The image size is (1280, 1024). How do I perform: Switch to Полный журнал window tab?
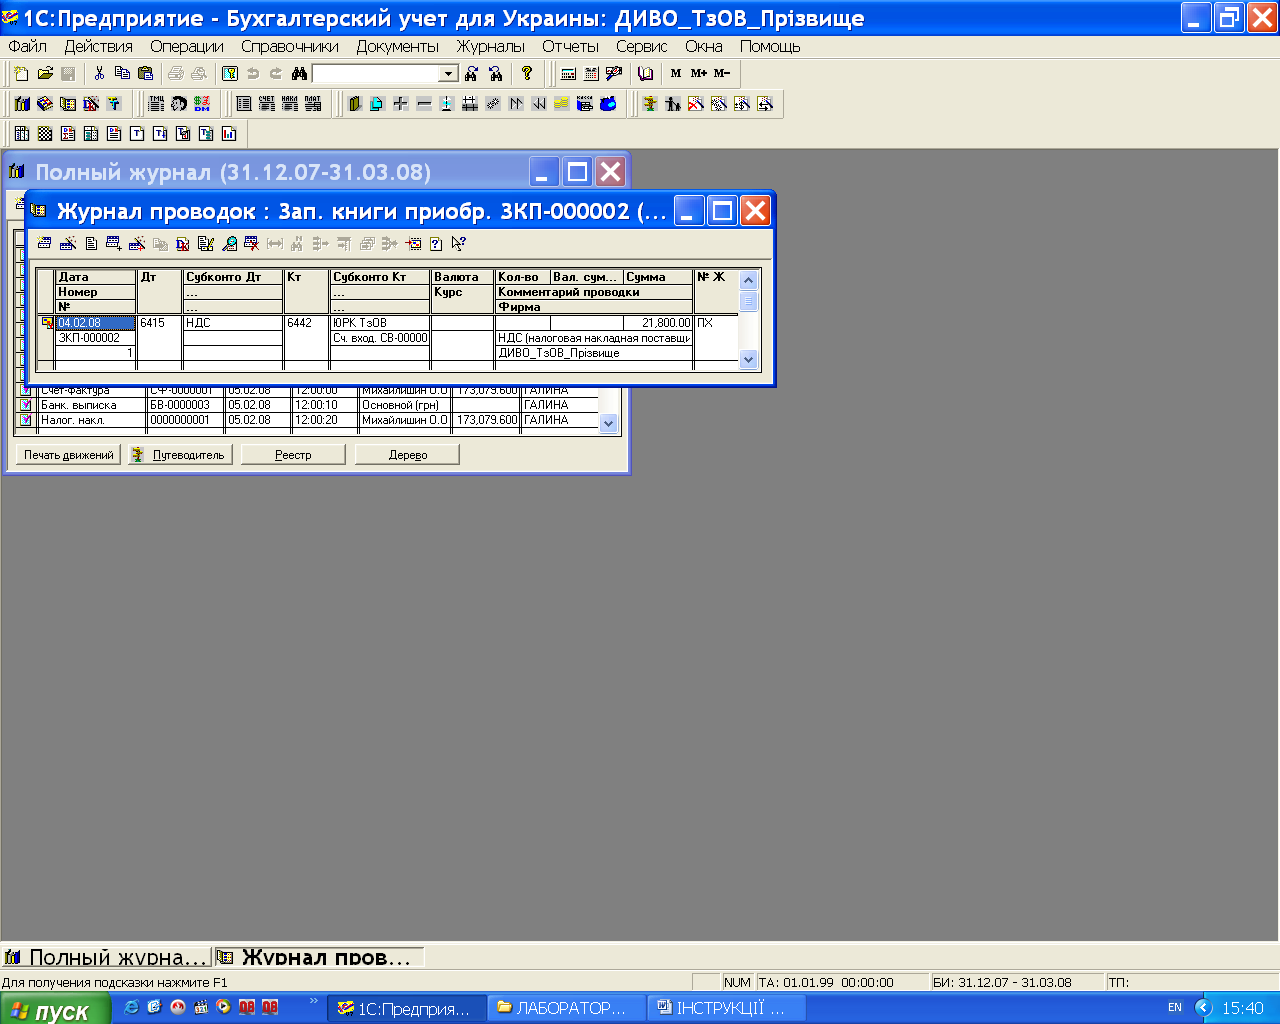[106, 957]
